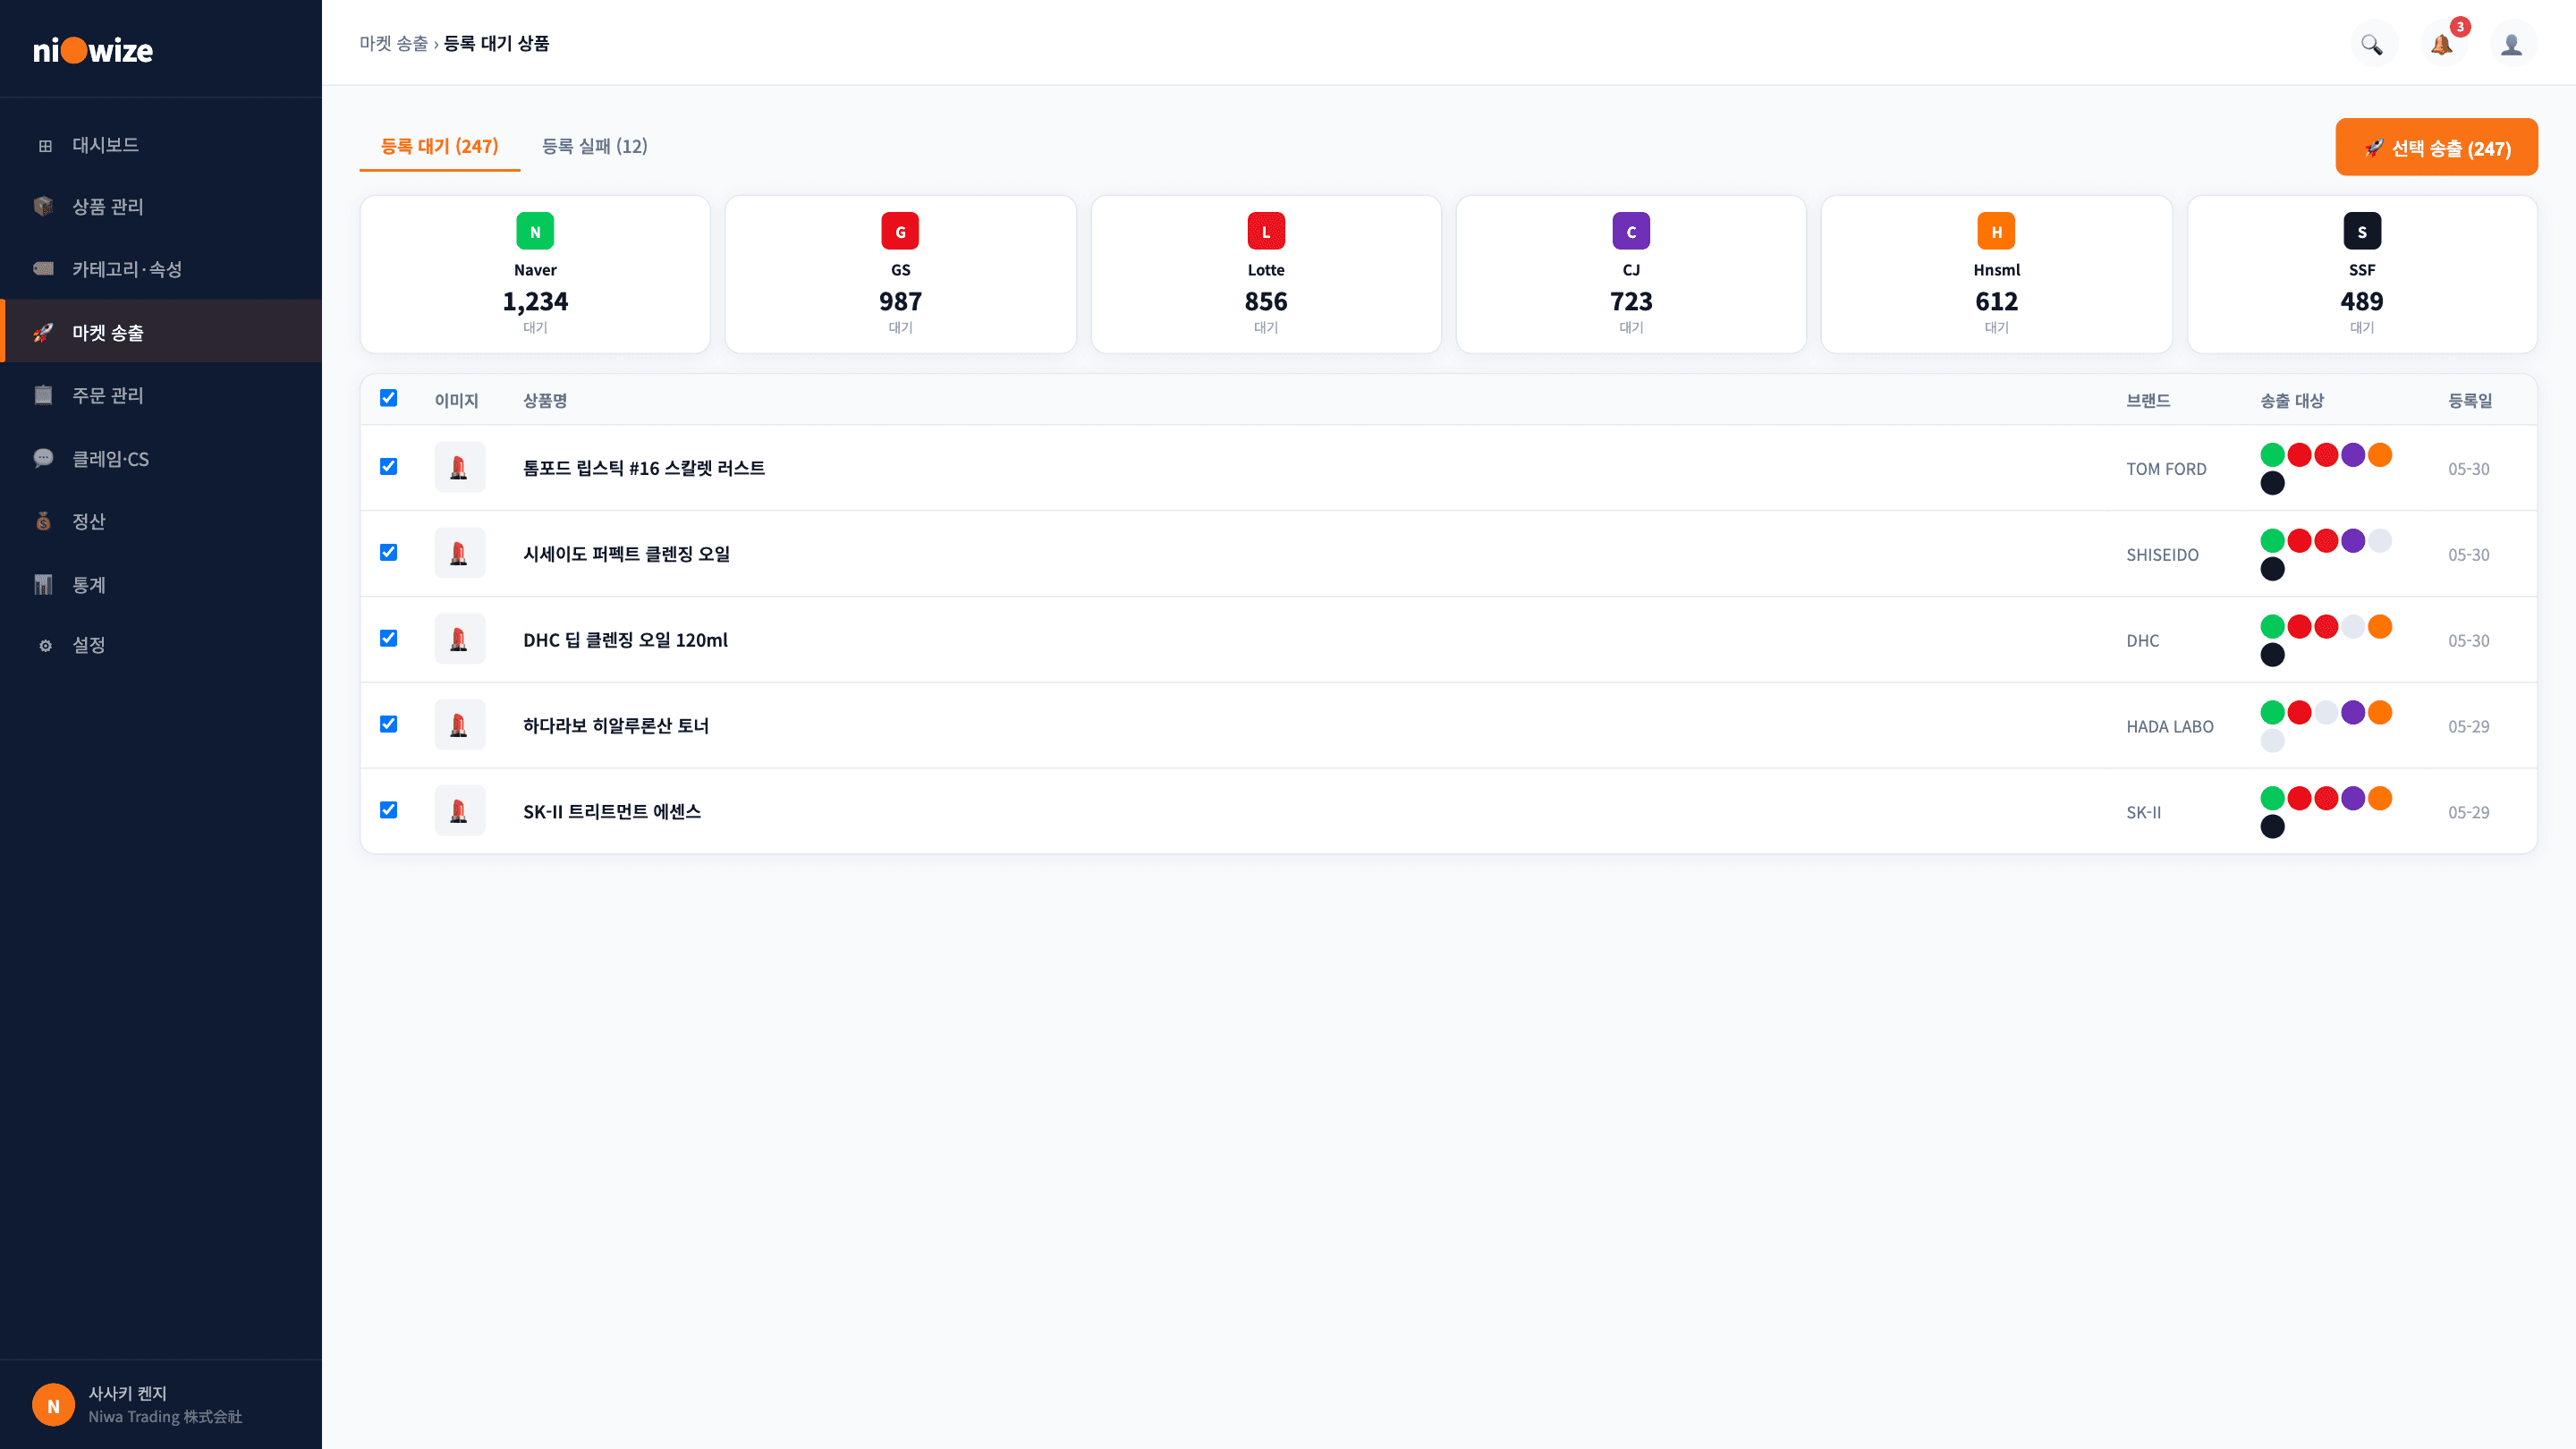Image resolution: width=2576 pixels, height=1449 pixels.
Task: Click the green dot in TOM FORD row
Action: click(2272, 455)
